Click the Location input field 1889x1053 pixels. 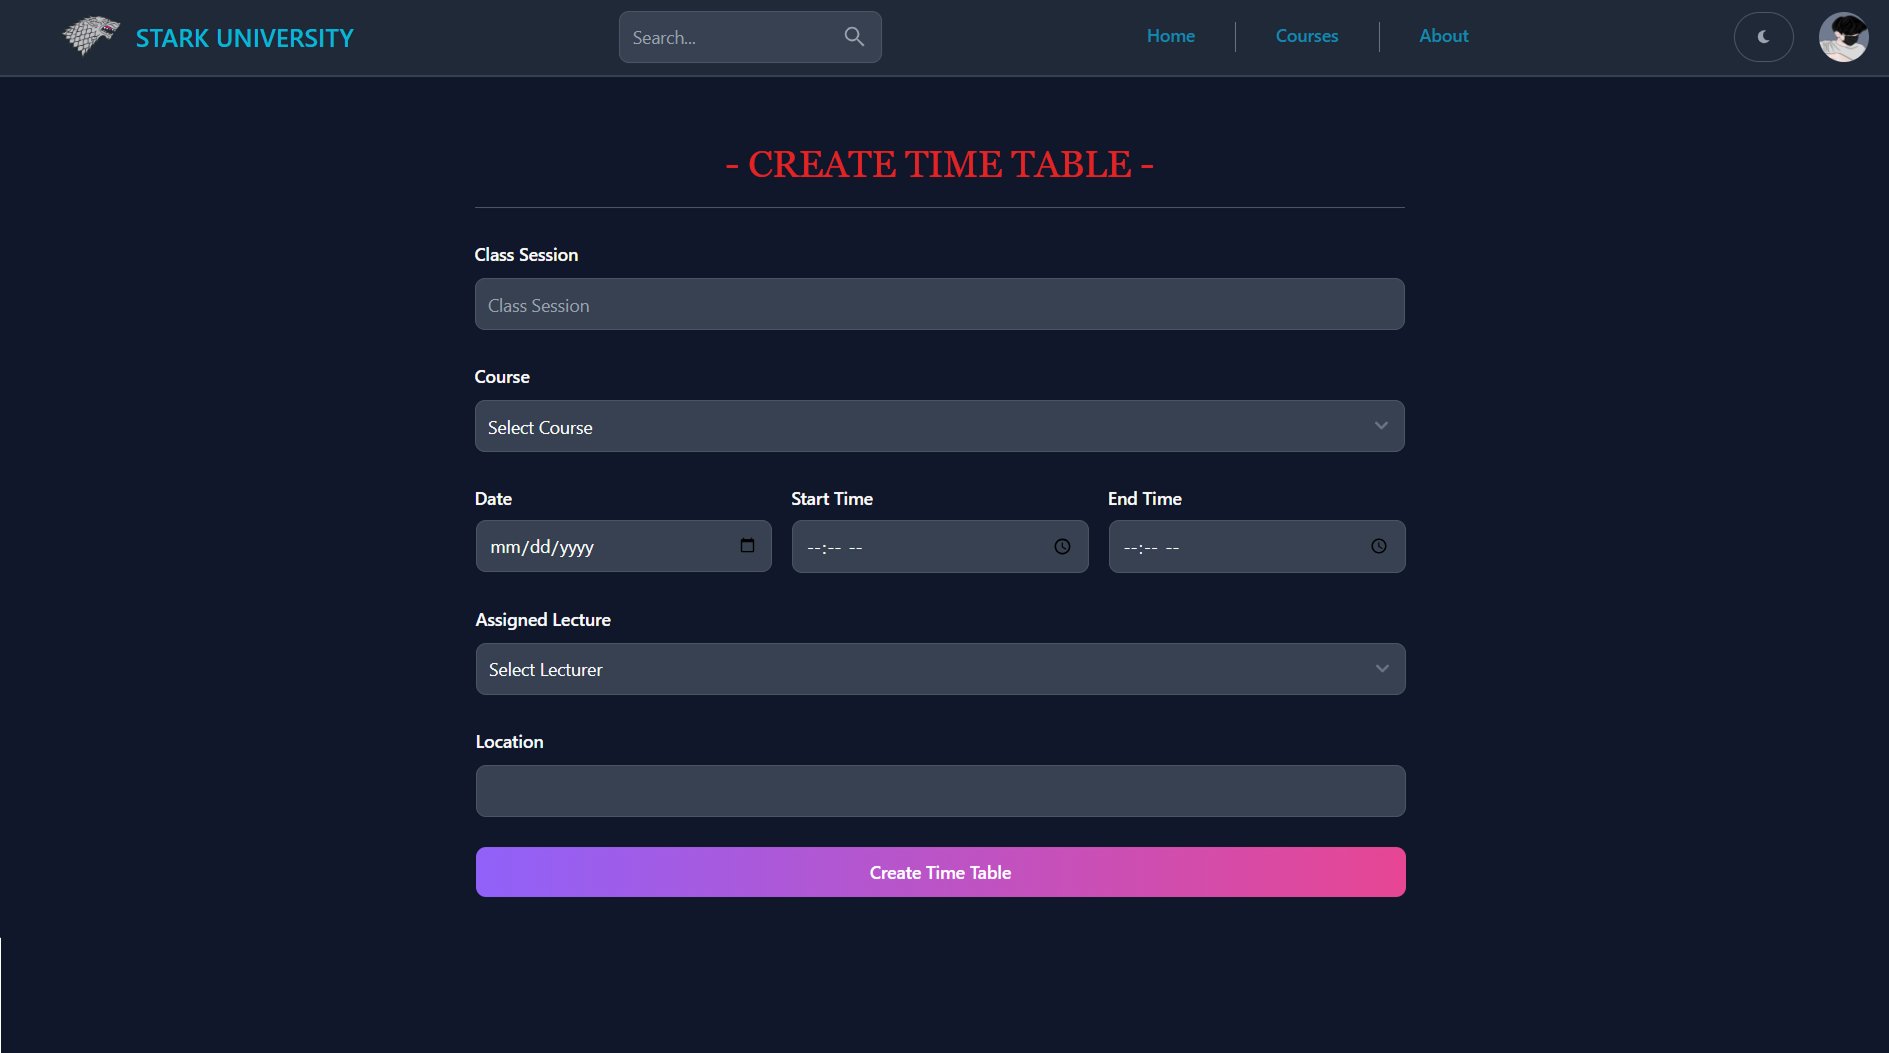pos(939,790)
